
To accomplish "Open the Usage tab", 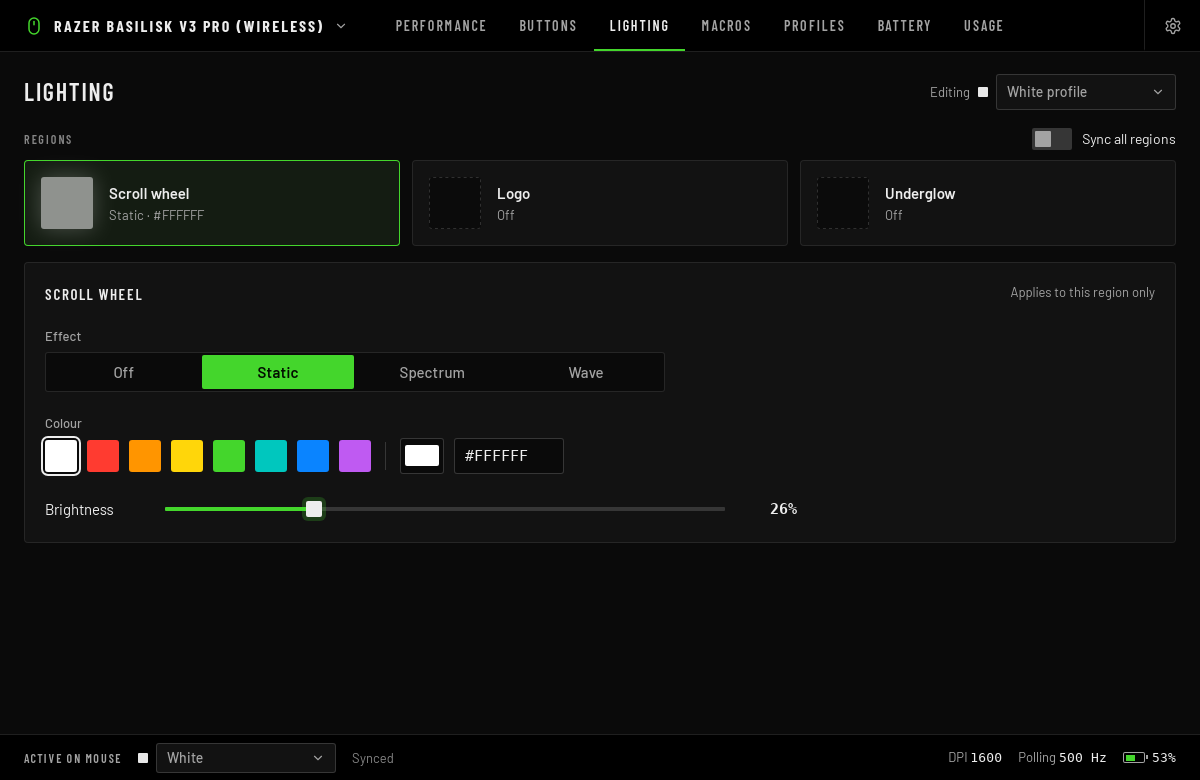I will click(x=984, y=26).
